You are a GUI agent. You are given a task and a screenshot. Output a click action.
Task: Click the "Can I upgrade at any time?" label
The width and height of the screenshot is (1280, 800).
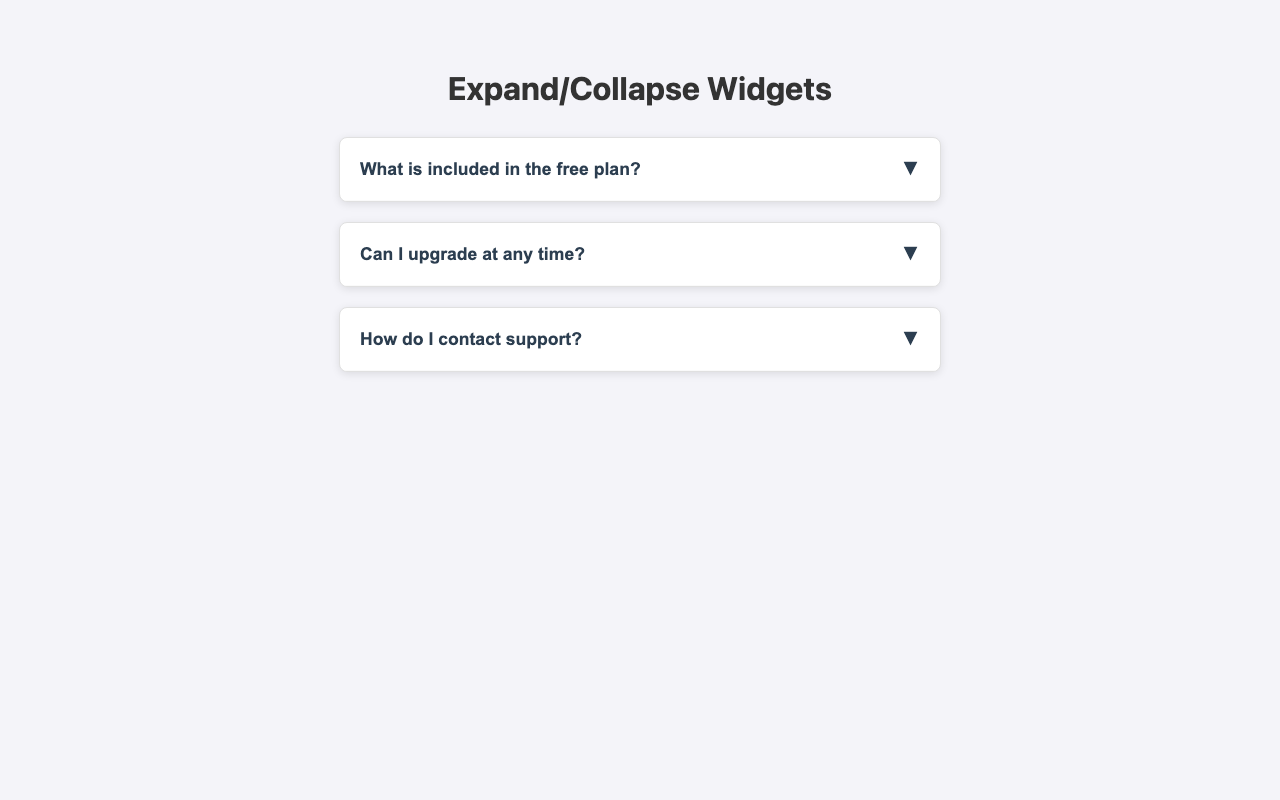click(472, 254)
